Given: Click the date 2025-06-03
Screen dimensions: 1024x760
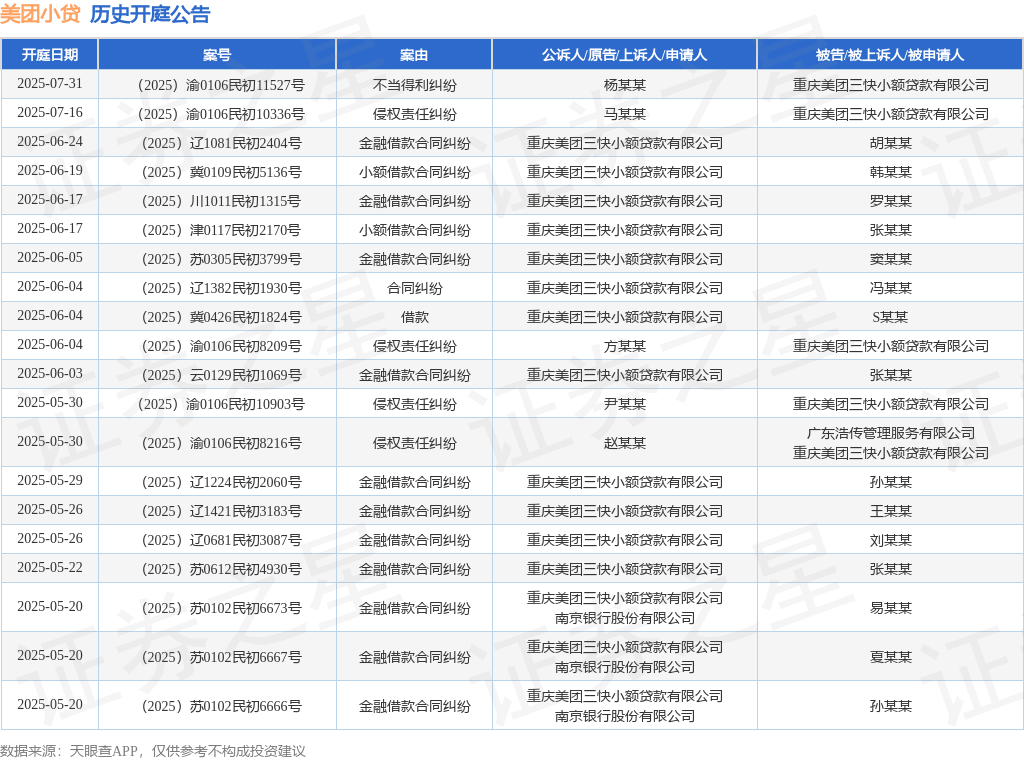Looking at the screenshot, I should pos(50,373).
